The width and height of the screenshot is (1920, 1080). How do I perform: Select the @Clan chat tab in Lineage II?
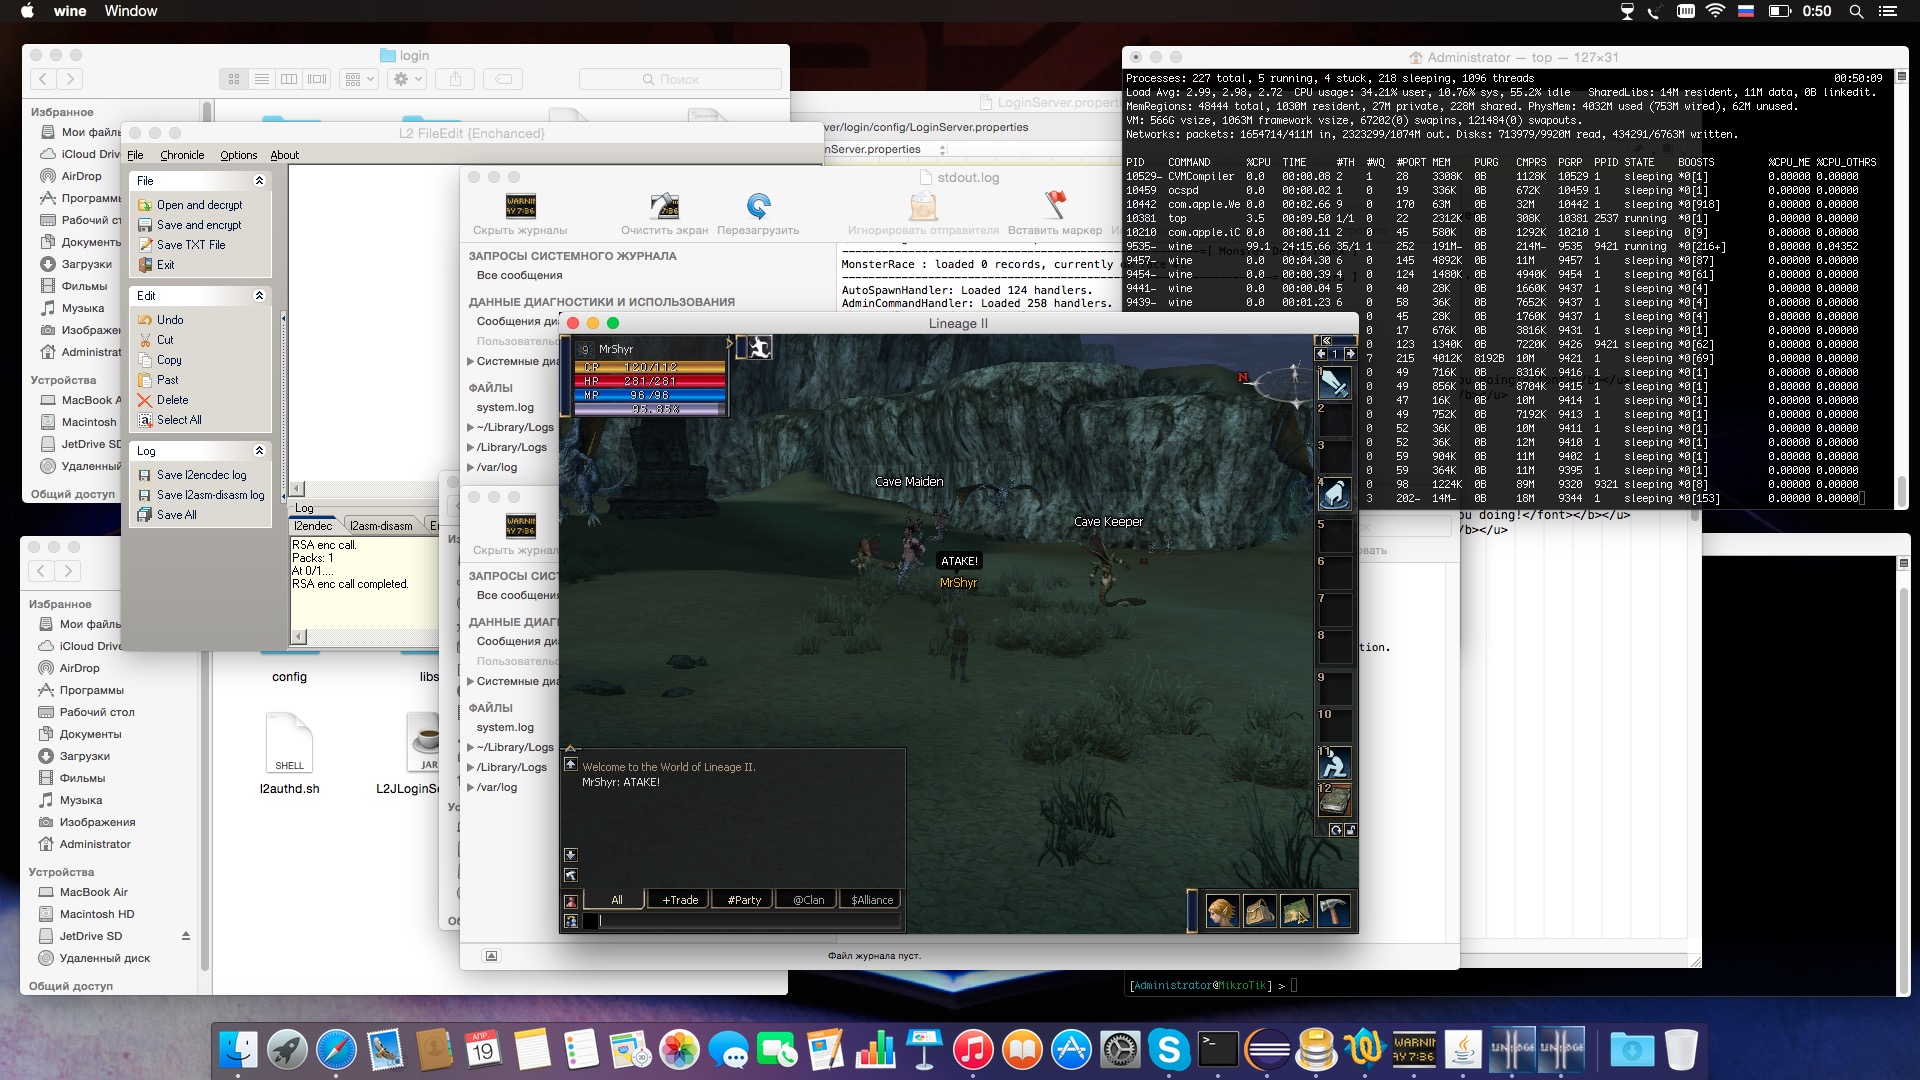tap(808, 900)
